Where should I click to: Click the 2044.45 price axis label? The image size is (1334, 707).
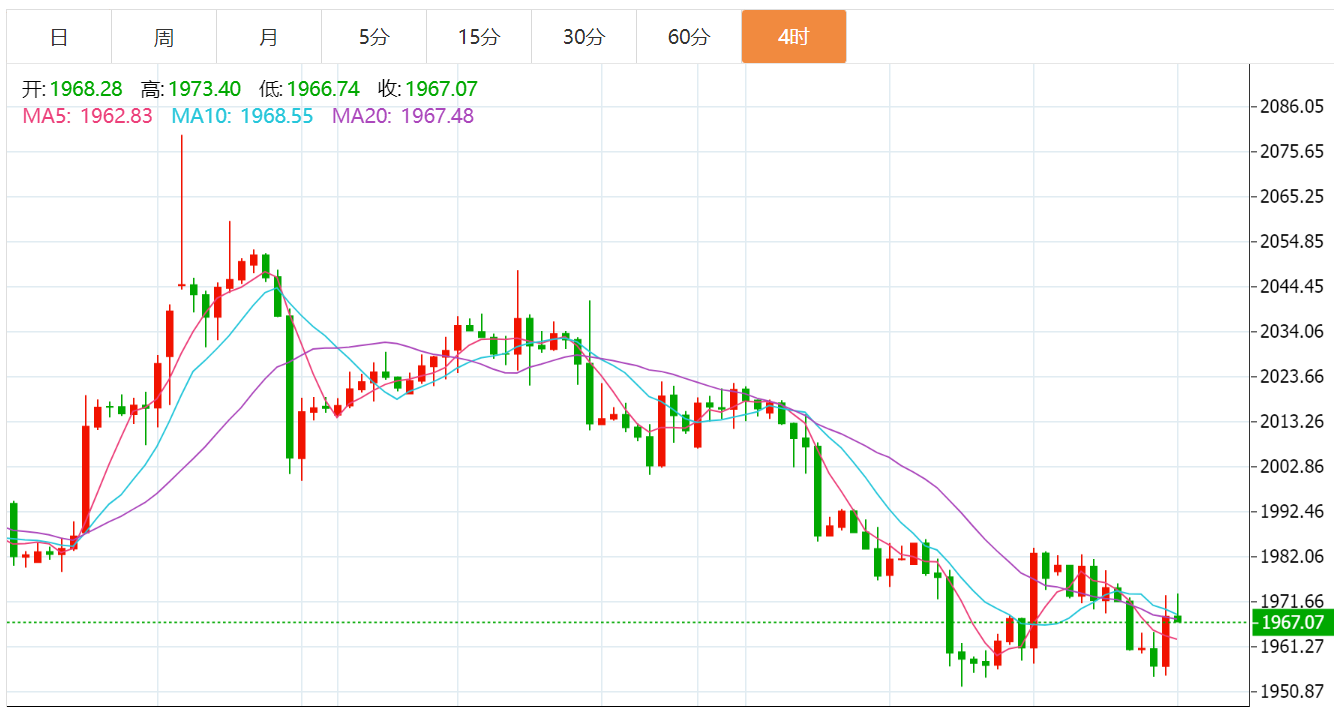(1292, 286)
